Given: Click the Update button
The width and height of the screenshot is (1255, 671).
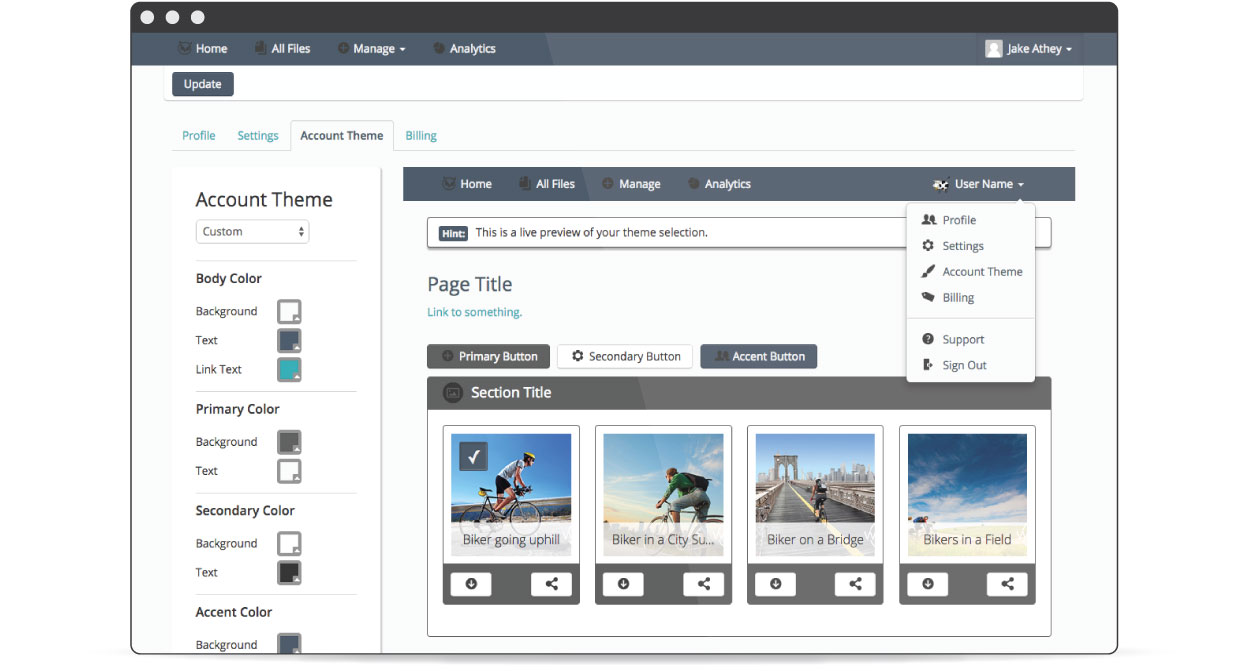Looking at the screenshot, I should pyautogui.click(x=203, y=84).
